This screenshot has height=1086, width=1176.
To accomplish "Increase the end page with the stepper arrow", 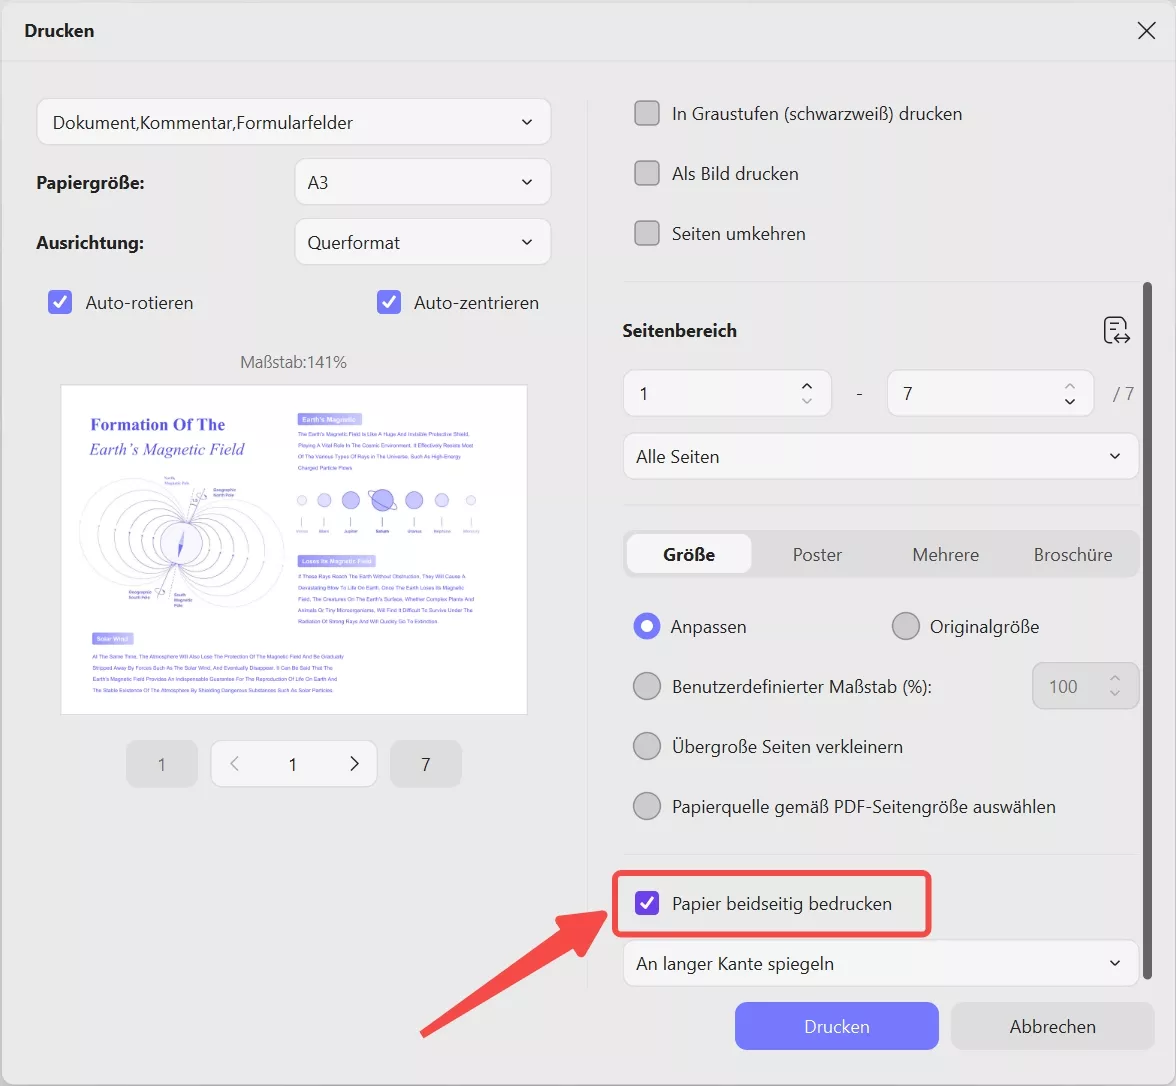I will pos(1068,386).
